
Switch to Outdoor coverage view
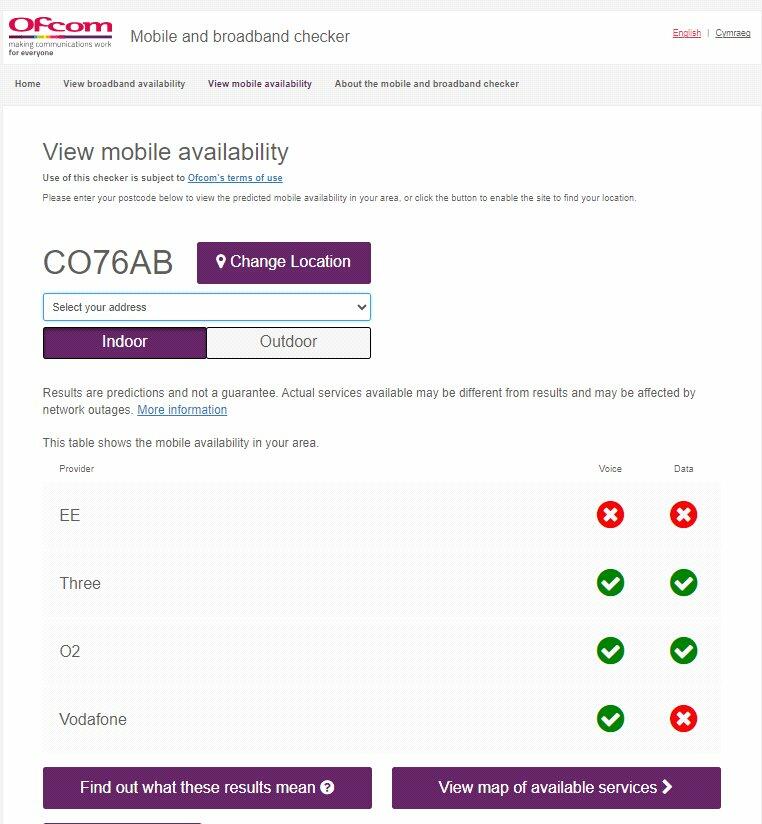tap(288, 342)
